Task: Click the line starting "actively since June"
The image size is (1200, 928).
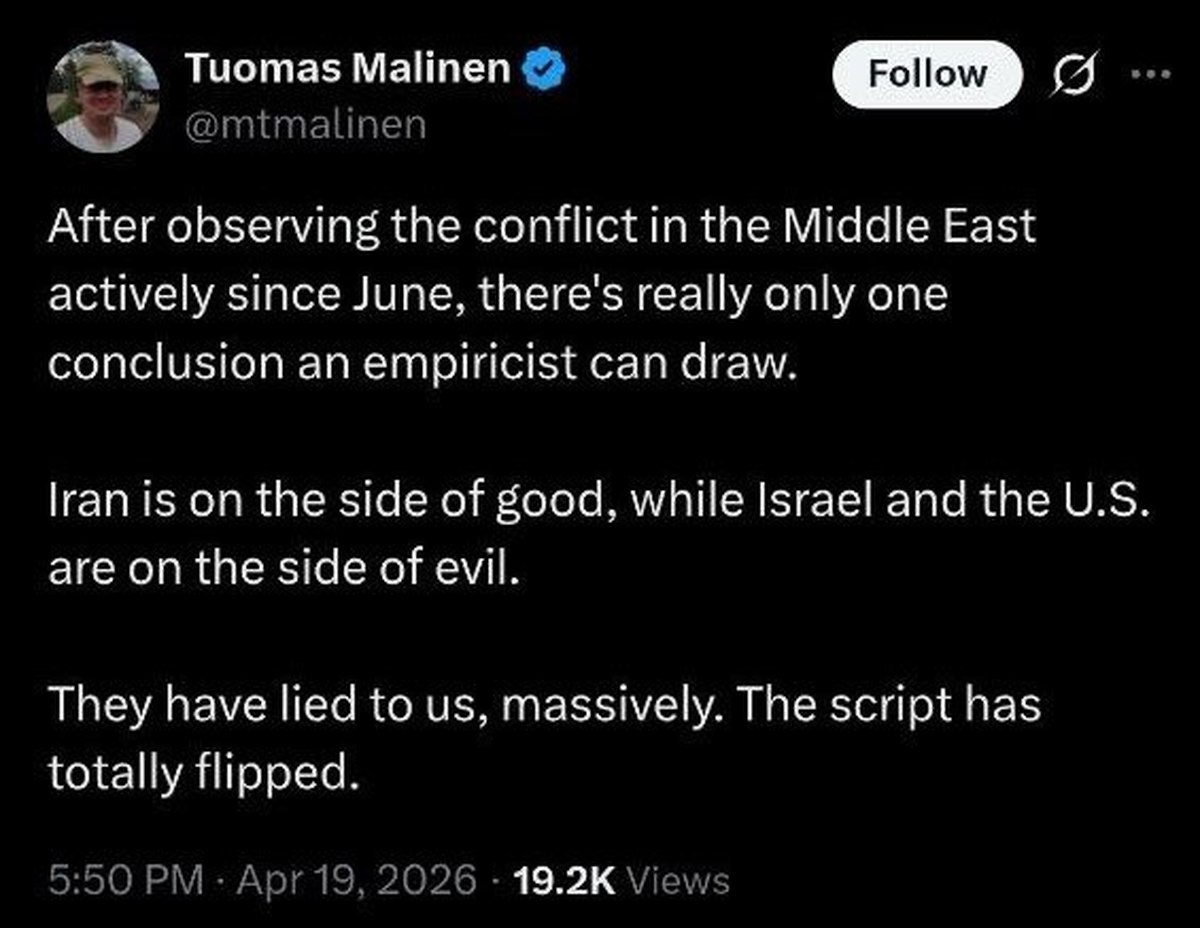Action: point(497,296)
